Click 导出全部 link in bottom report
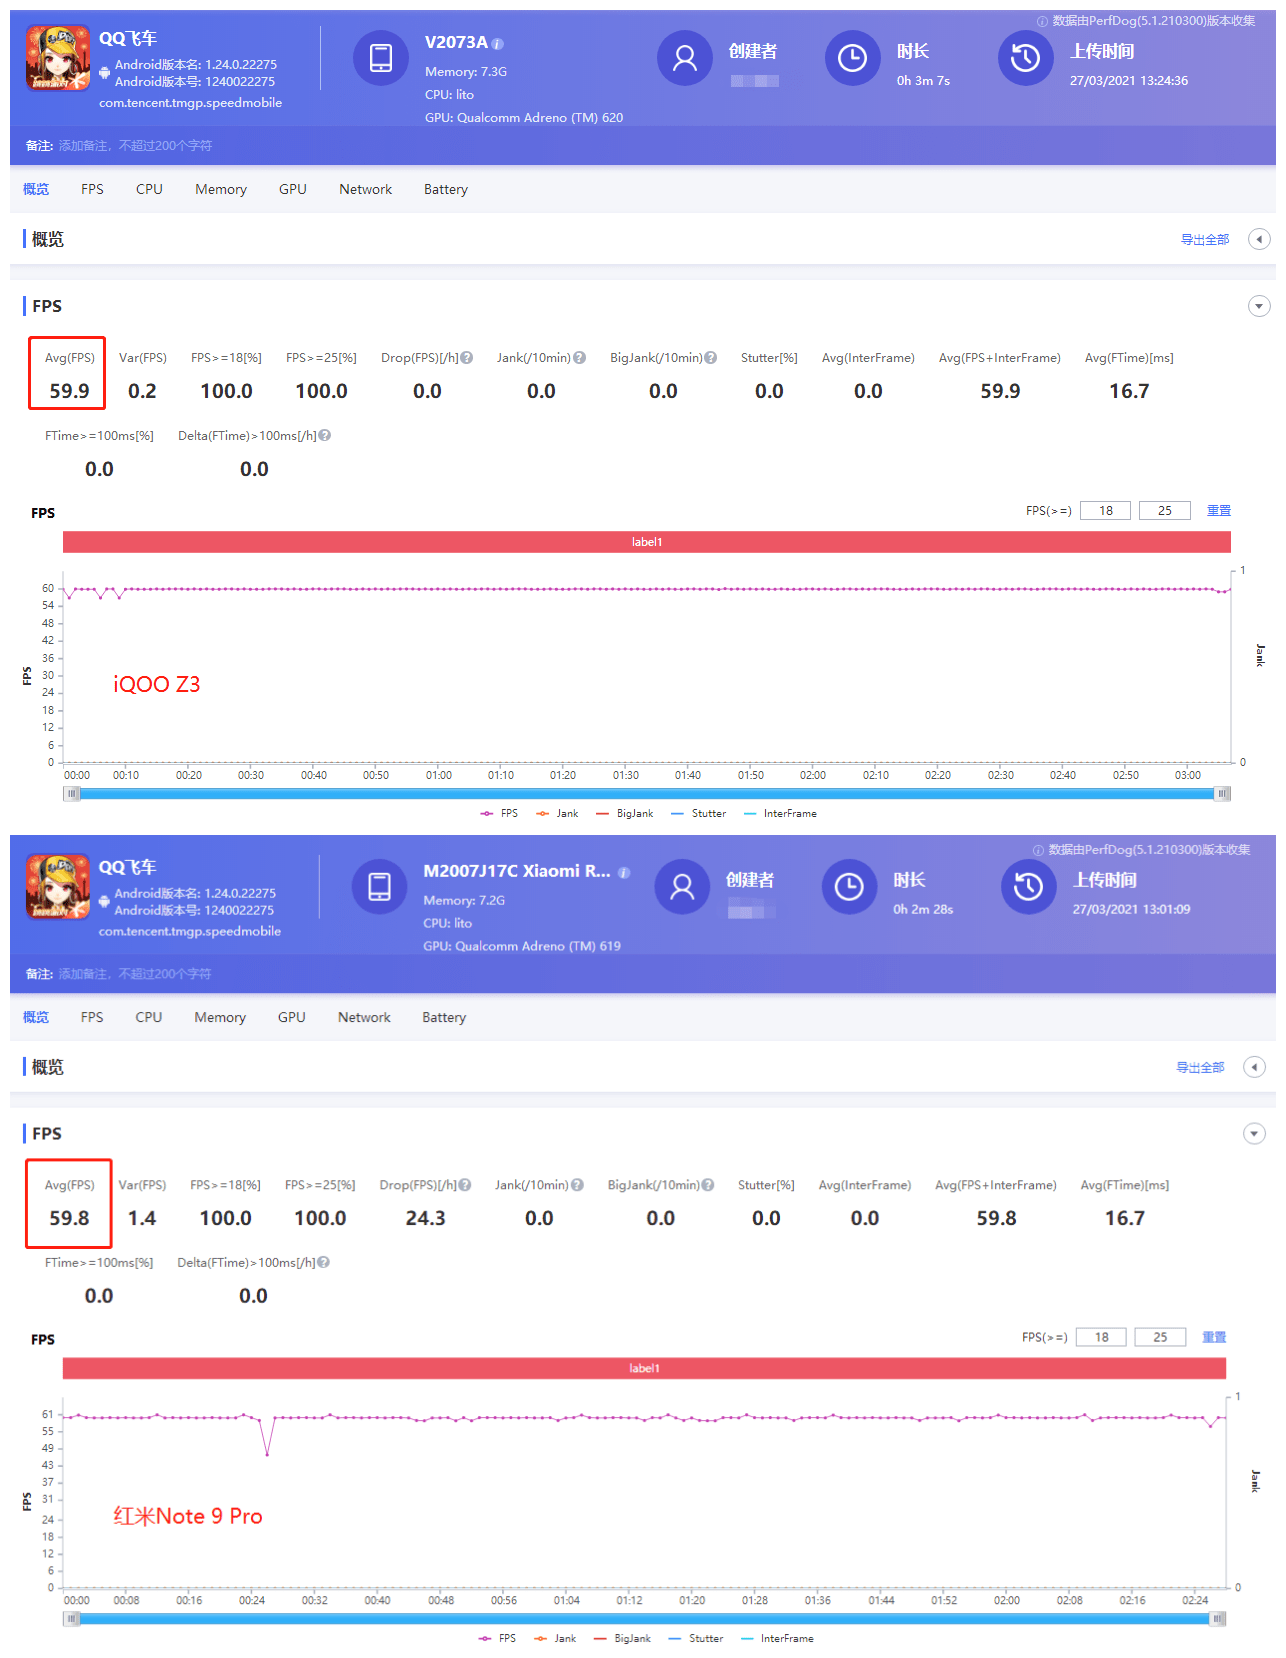Screen dimensions: 1286x1658 pyautogui.click(x=1200, y=1068)
